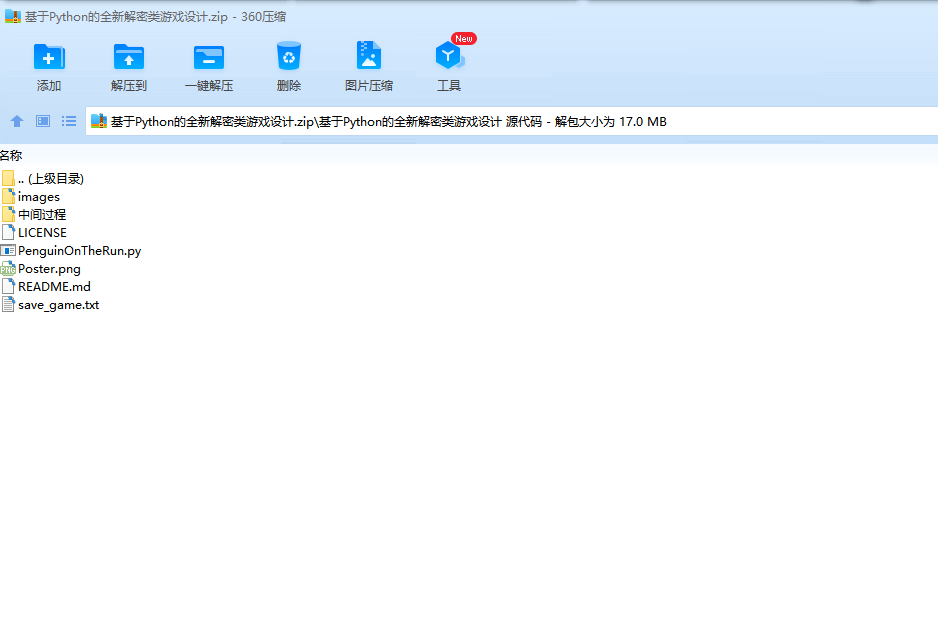Click the PenguinOnTheRun.py file icon

point(8,251)
